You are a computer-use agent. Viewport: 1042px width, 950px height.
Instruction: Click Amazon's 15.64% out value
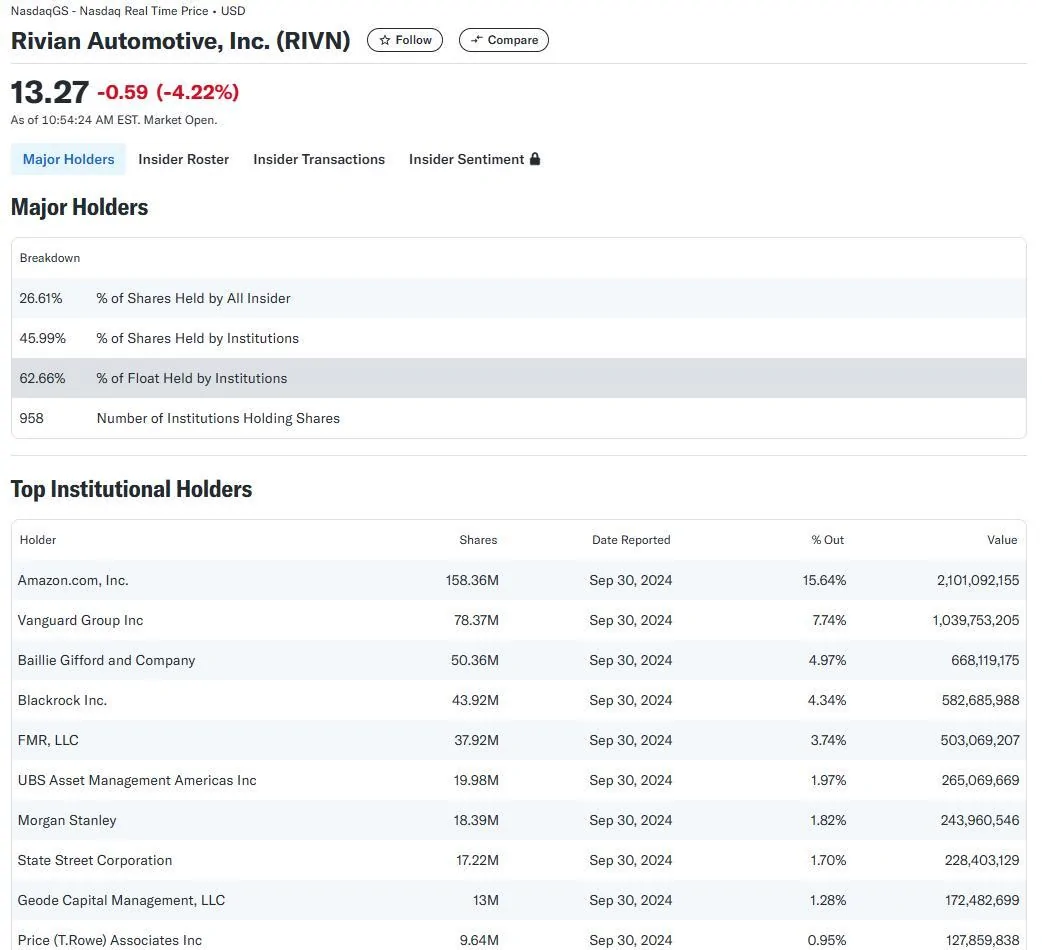coord(824,580)
